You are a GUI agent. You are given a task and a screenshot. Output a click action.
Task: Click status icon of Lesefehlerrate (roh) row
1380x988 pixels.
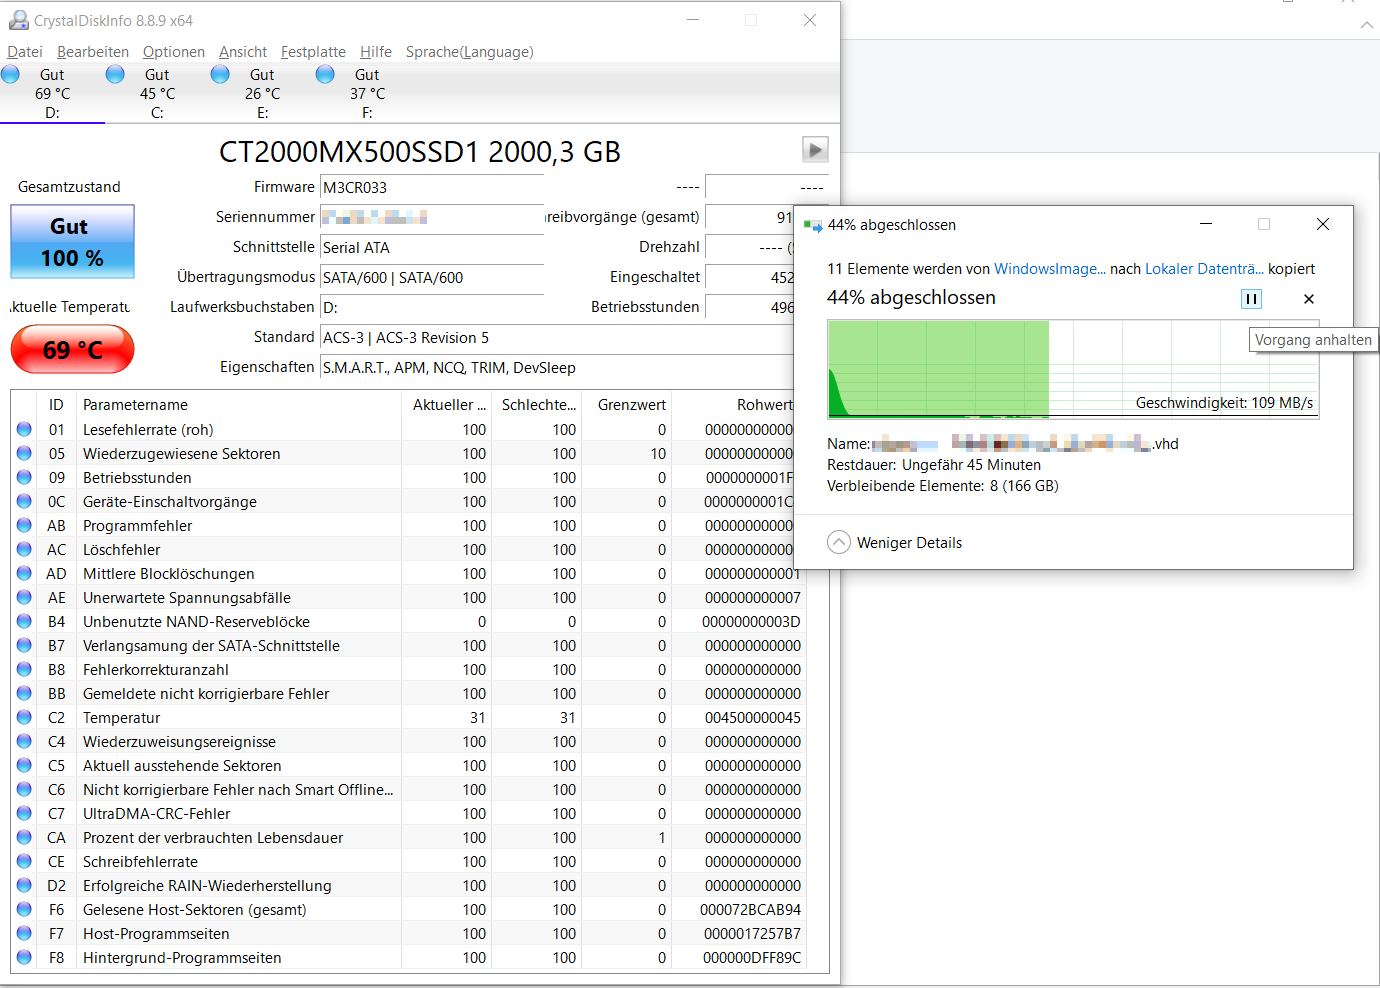(24, 429)
